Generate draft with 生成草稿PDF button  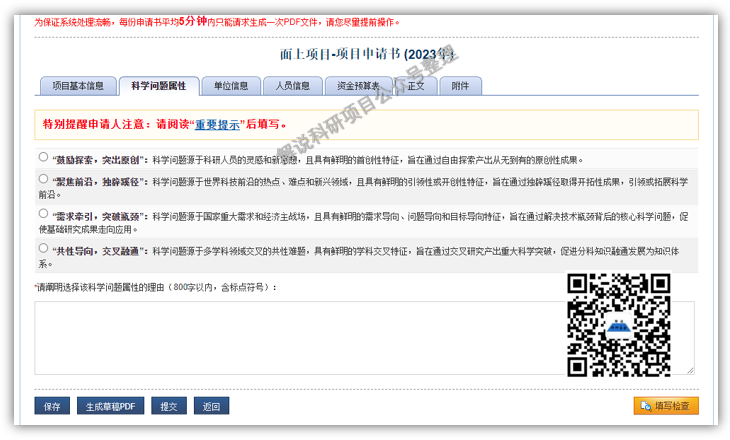pyautogui.click(x=110, y=406)
